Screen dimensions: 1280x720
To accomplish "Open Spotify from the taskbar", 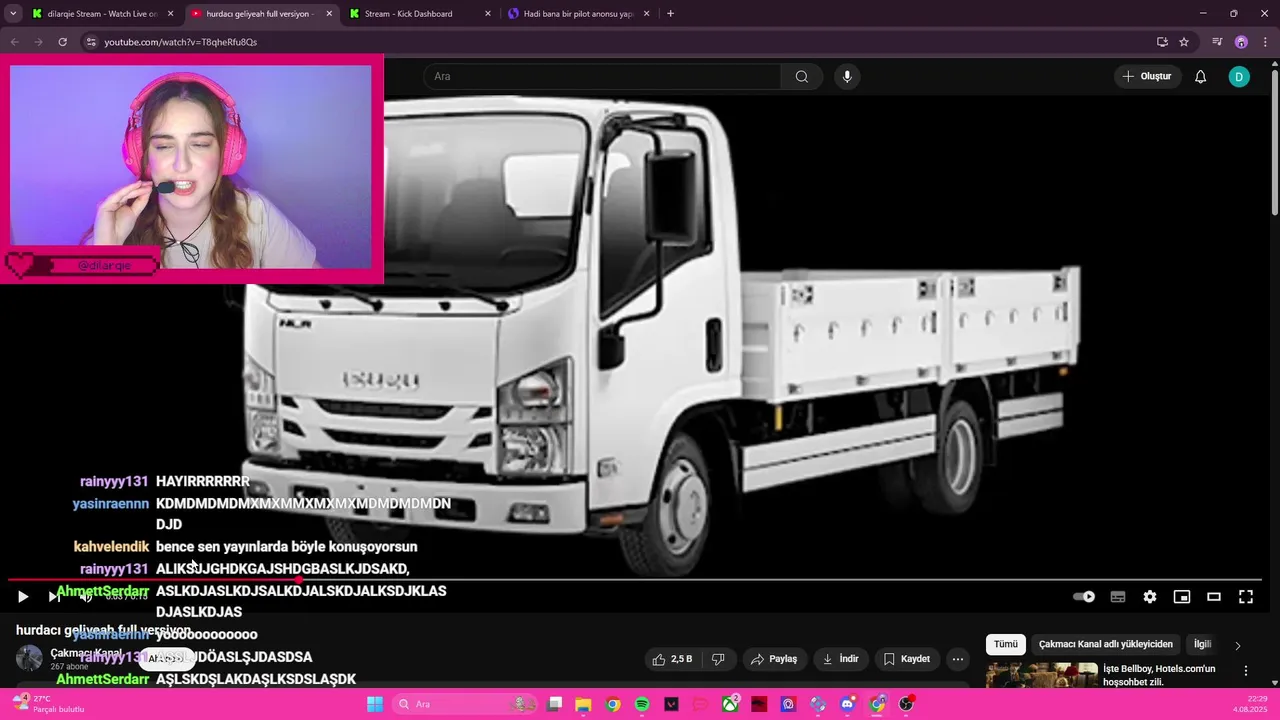I will click(642, 704).
